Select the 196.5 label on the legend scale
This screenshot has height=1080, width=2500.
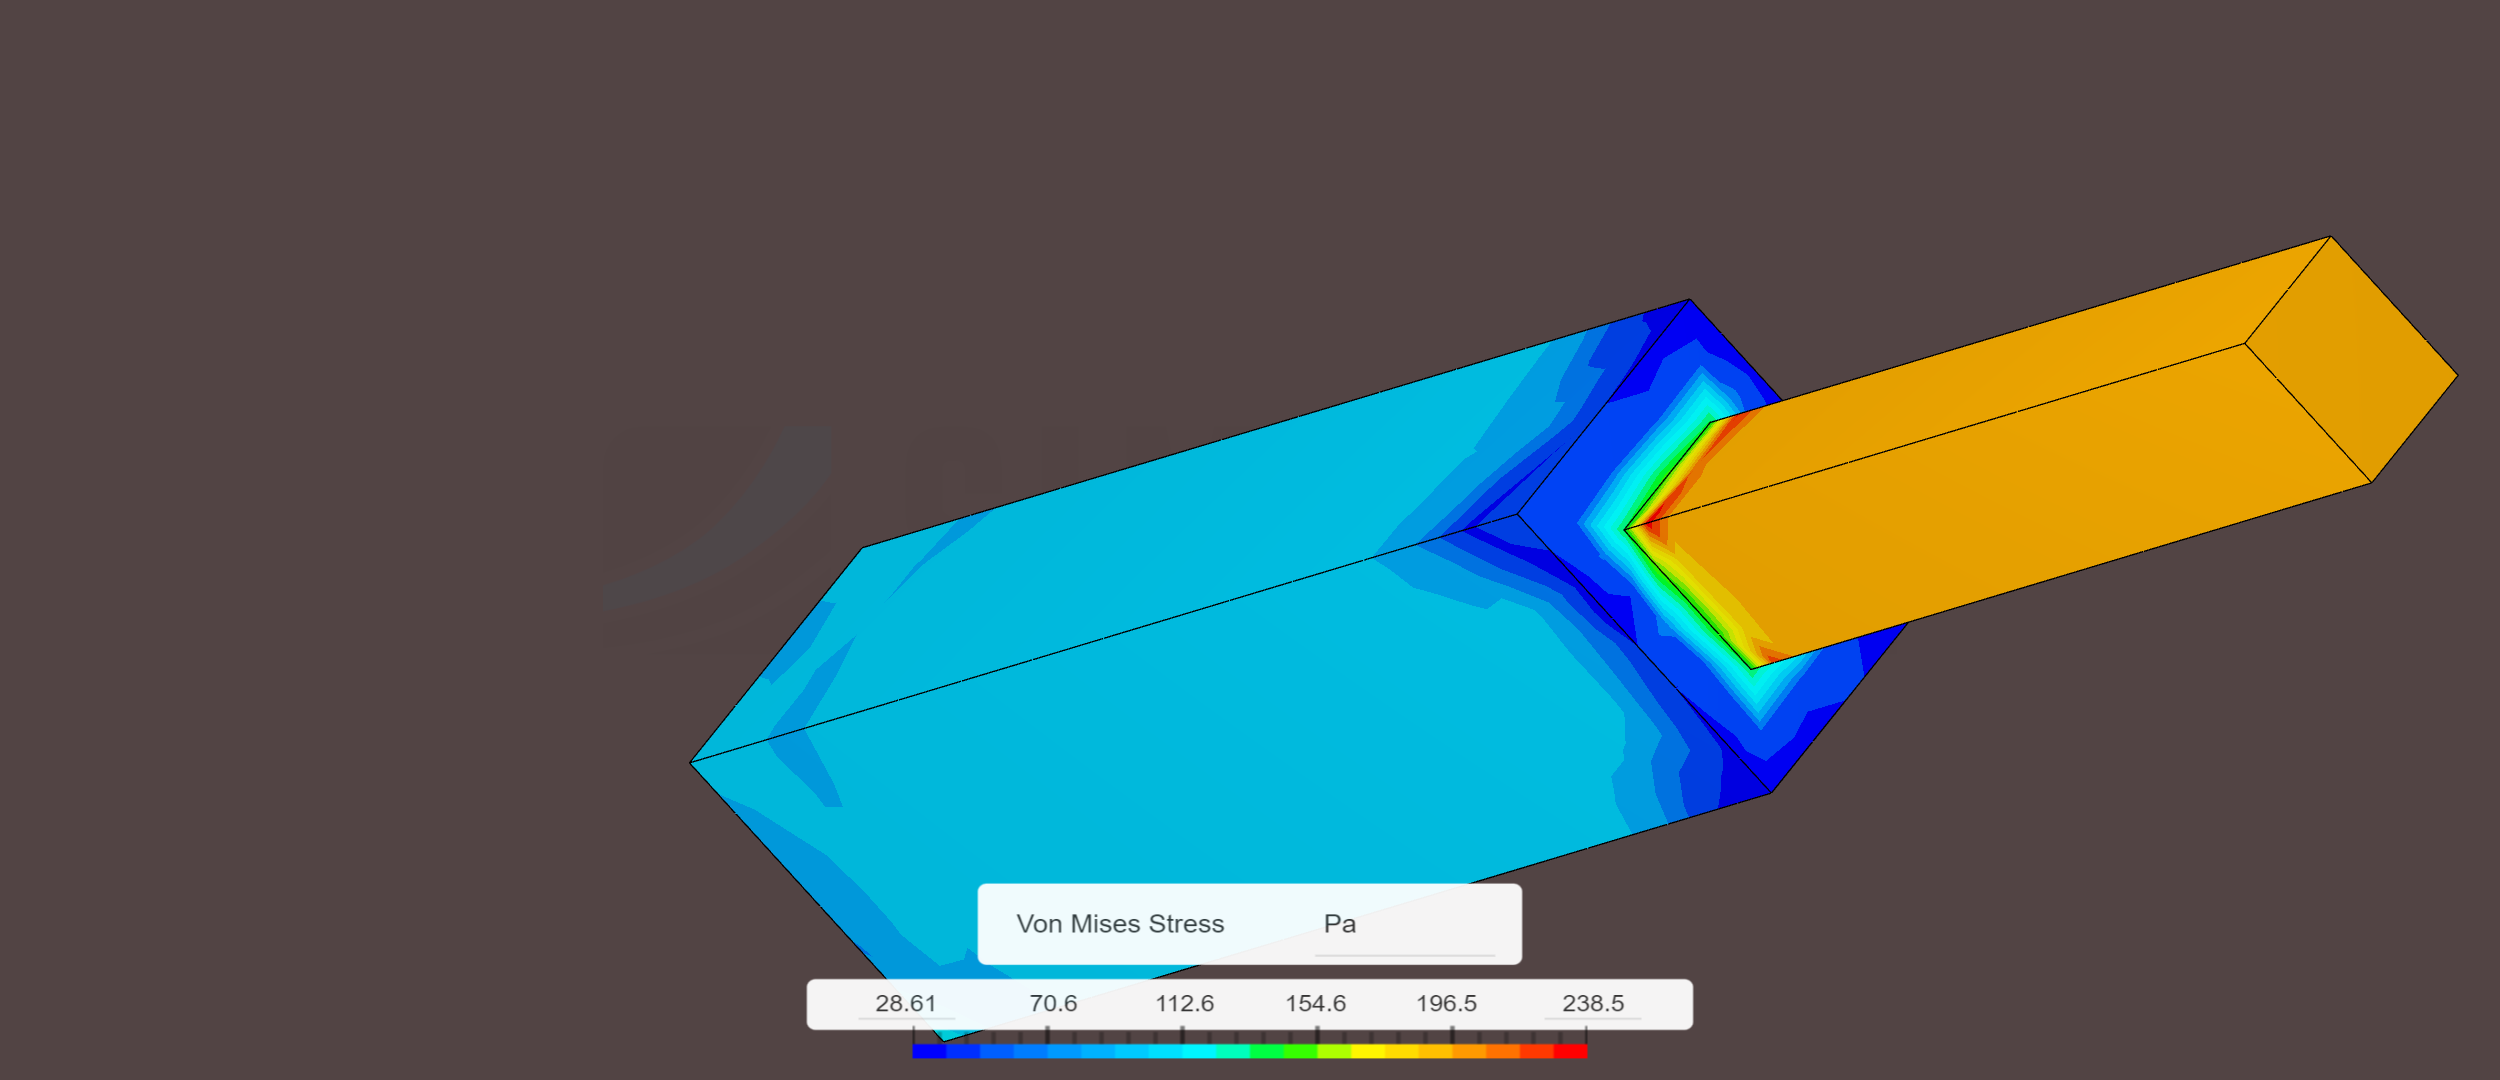1450,1003
